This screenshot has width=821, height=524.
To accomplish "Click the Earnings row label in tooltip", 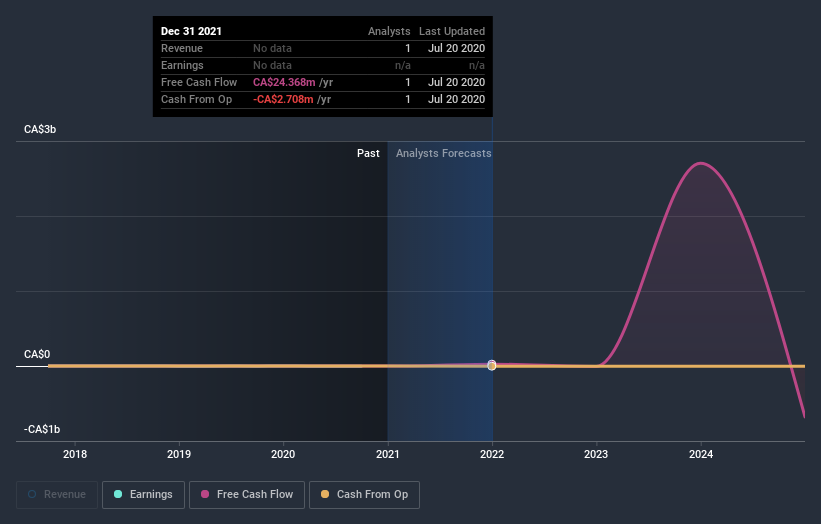I will point(182,65).
